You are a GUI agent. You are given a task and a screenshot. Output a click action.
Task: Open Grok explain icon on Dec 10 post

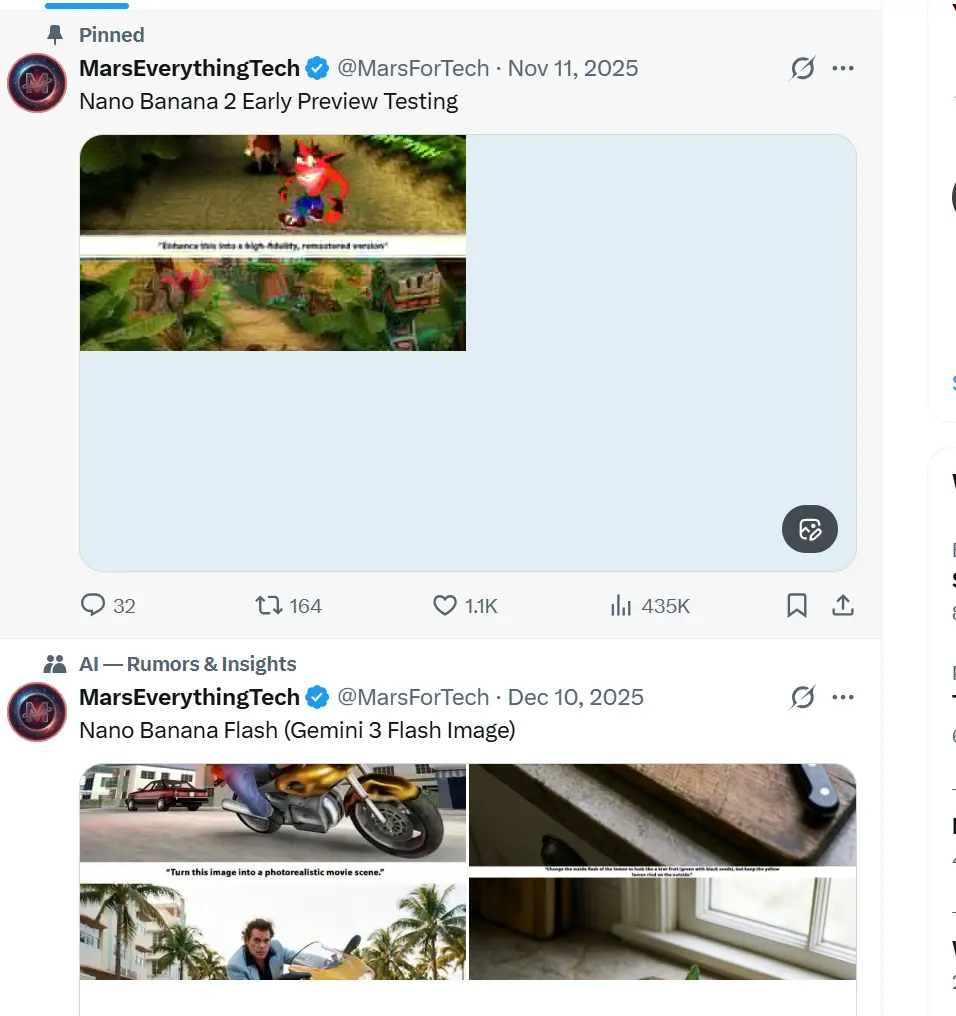(802, 698)
